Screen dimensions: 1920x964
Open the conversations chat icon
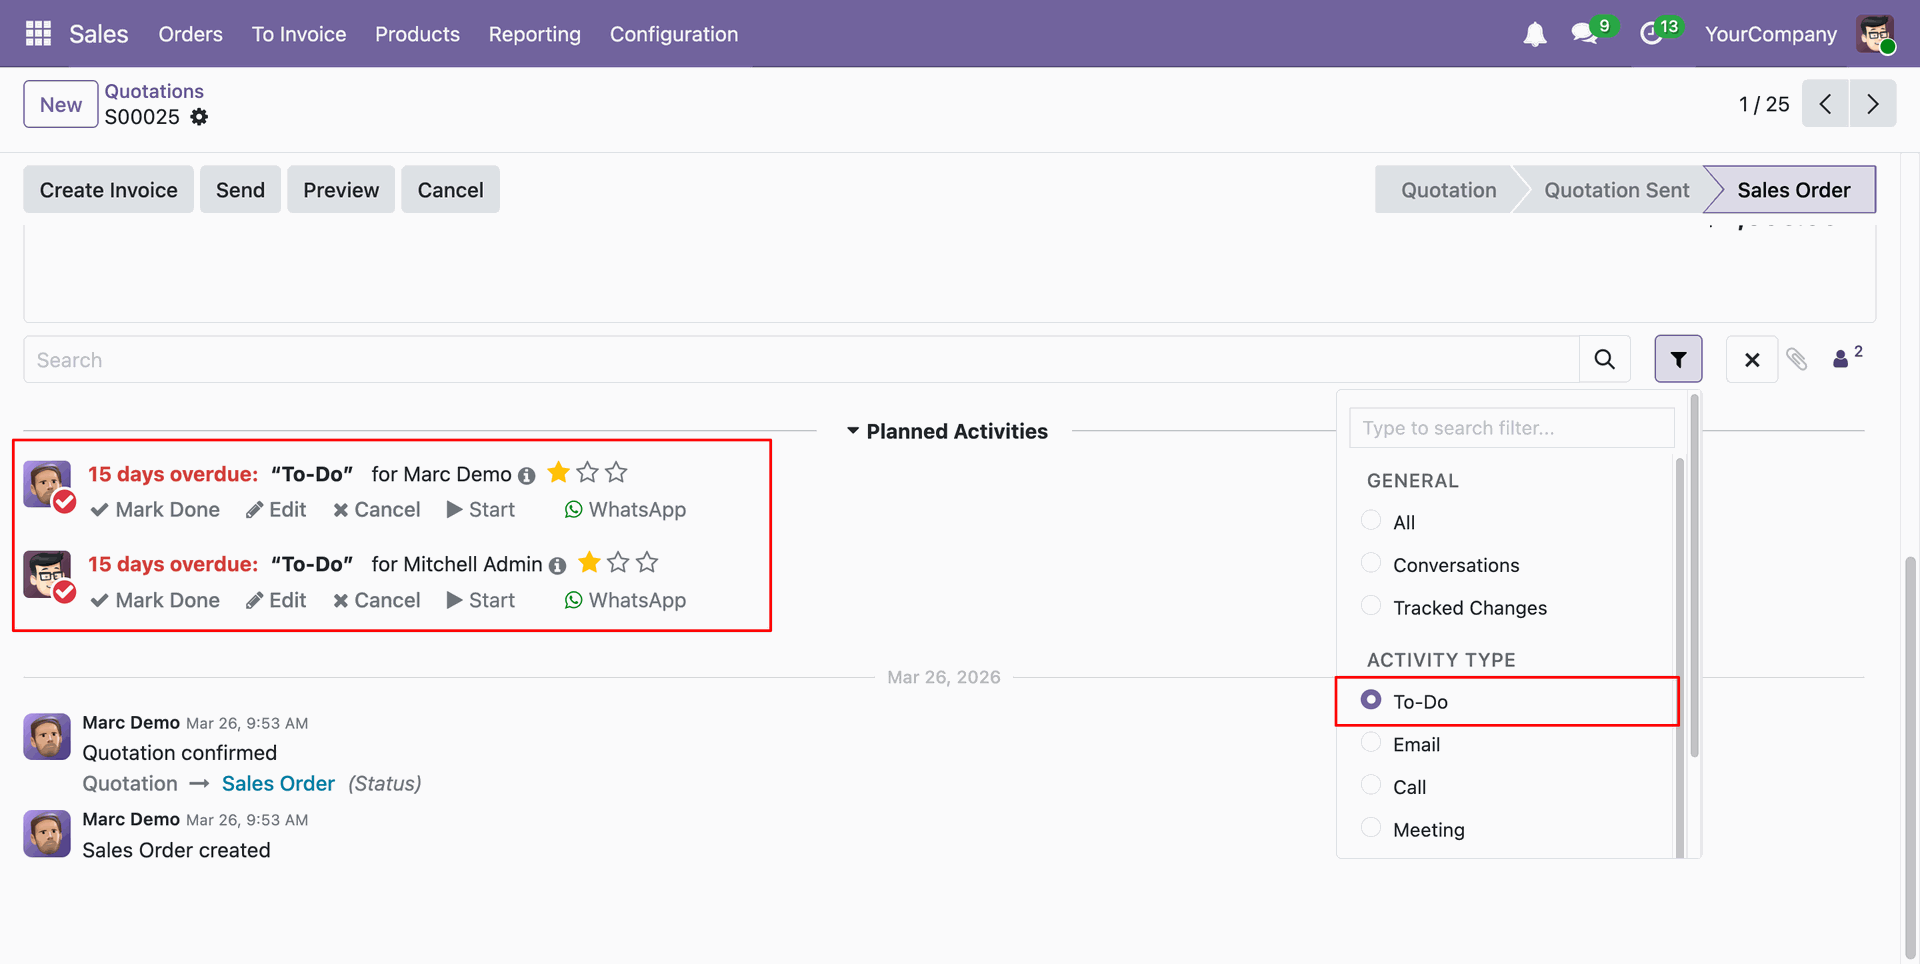point(1584,34)
